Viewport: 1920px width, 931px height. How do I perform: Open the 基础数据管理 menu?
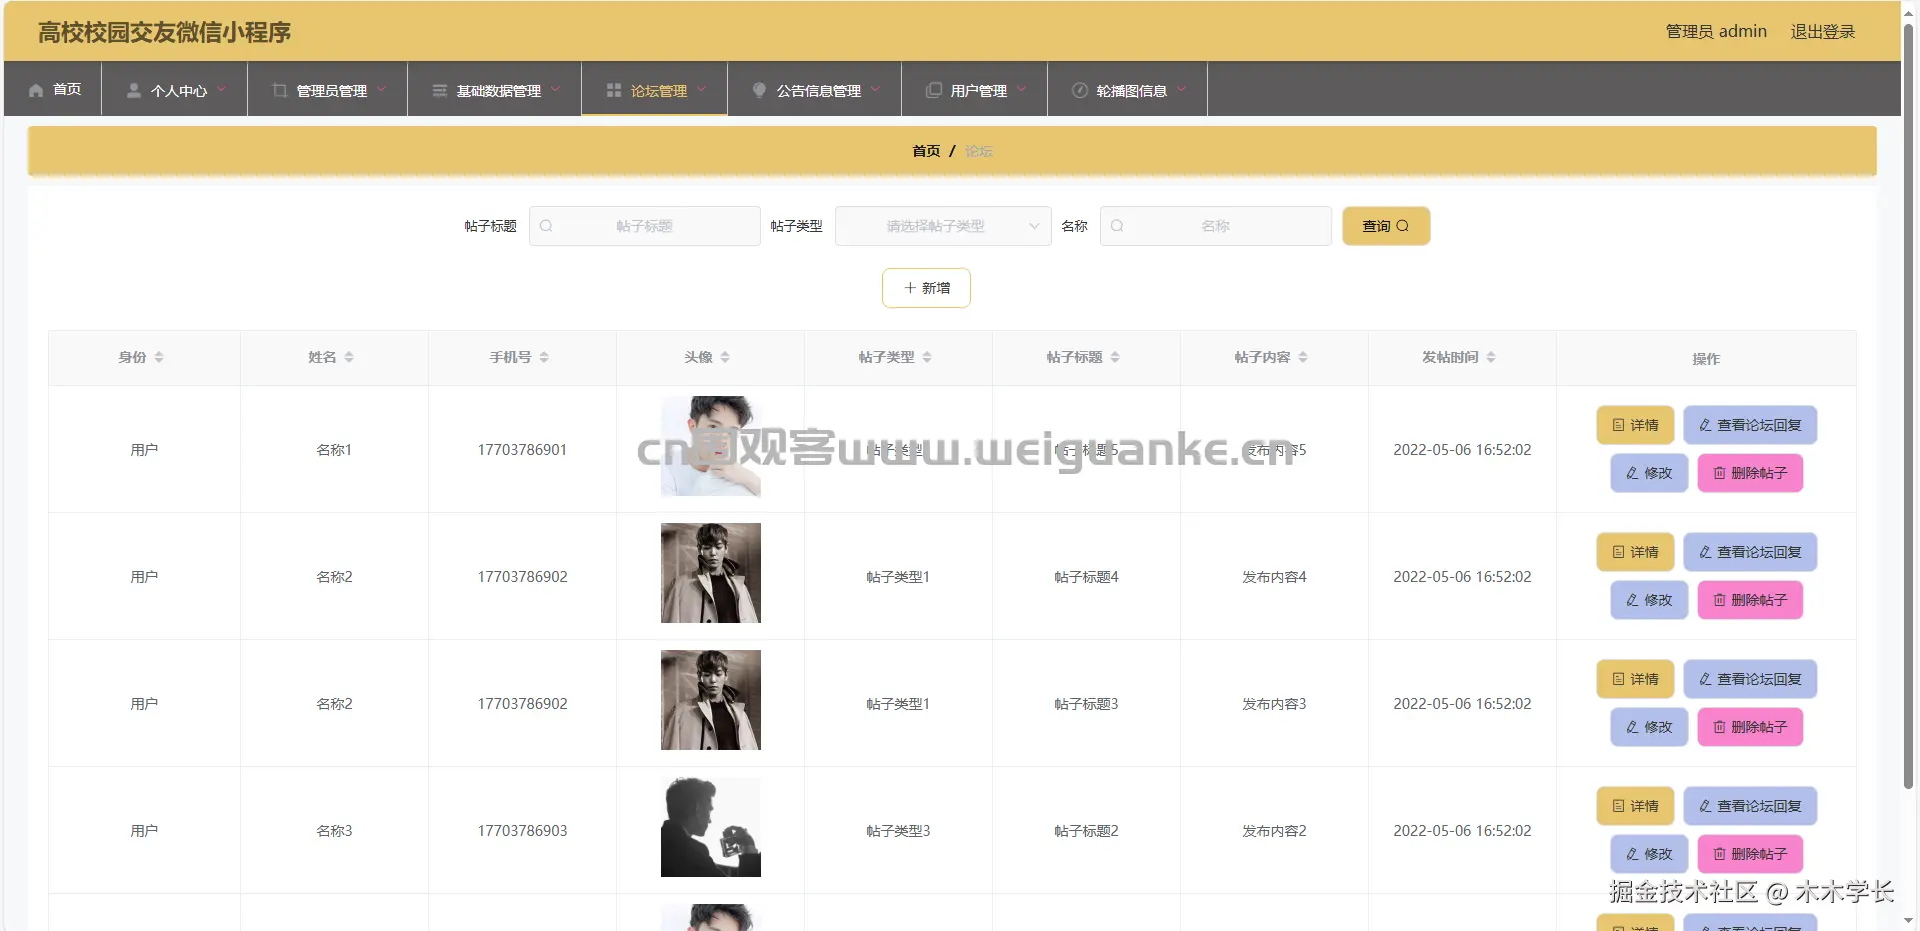[495, 89]
